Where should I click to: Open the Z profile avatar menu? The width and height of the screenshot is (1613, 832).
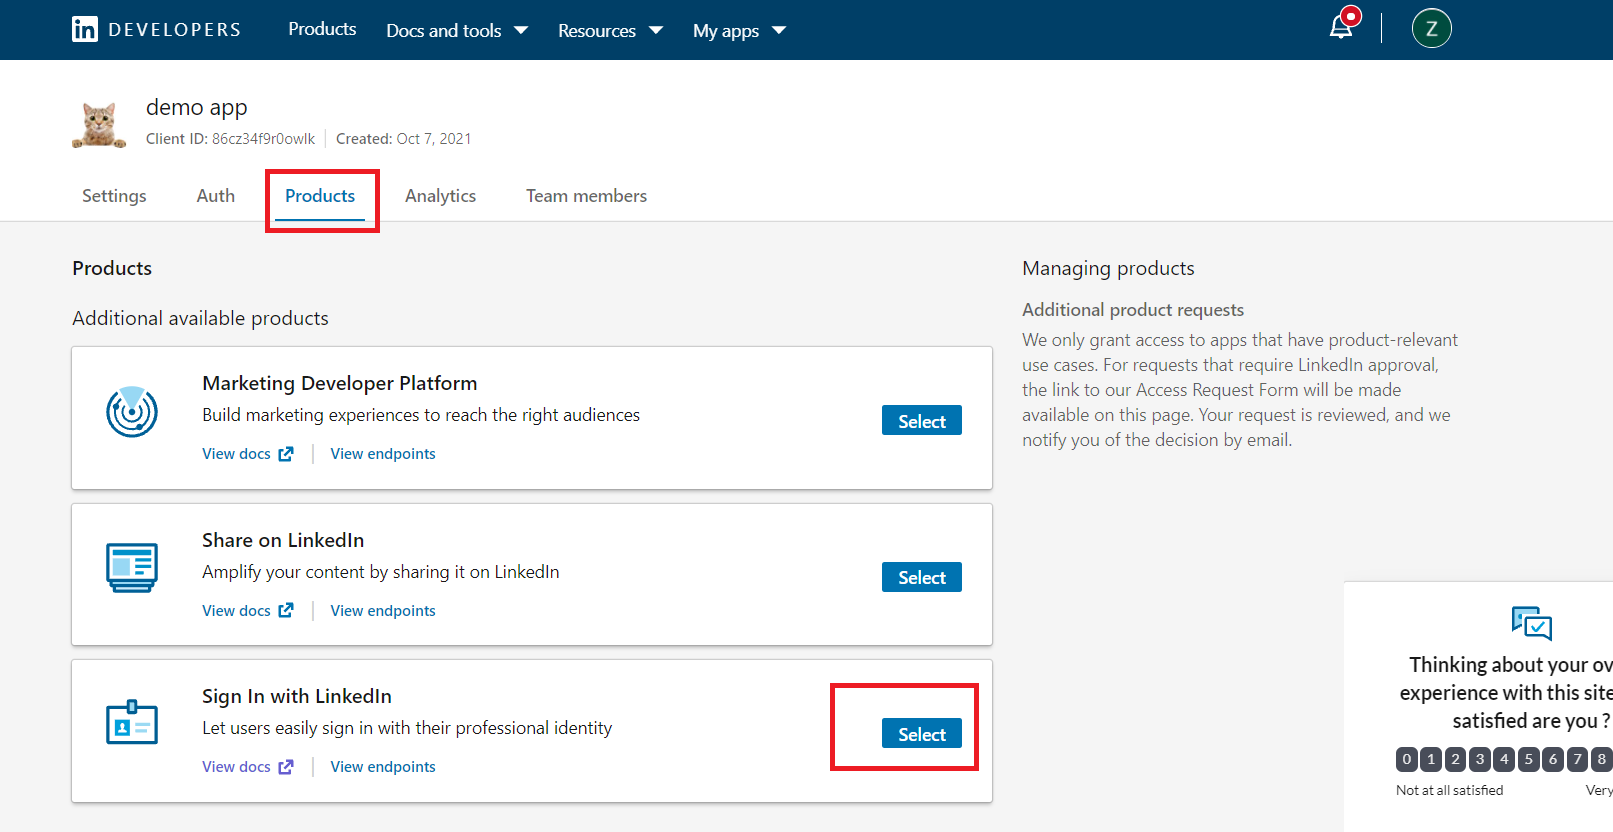coord(1431,29)
